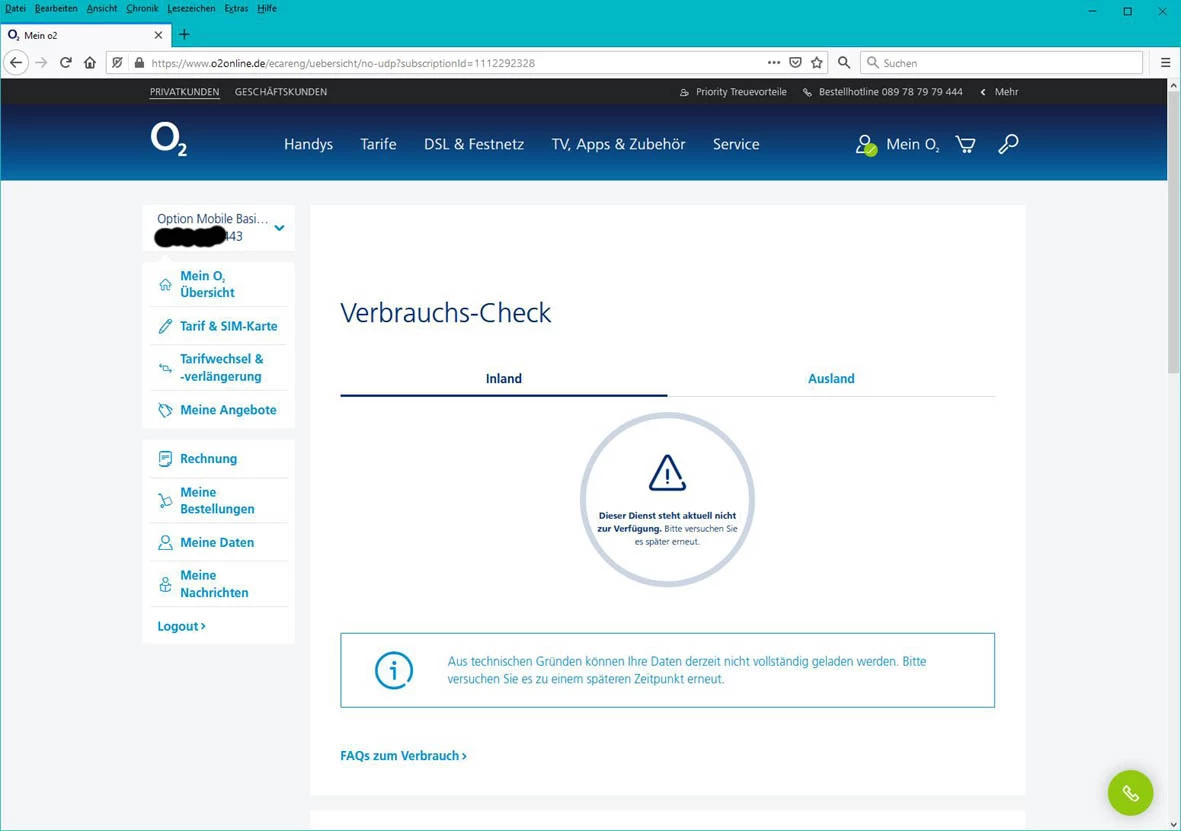Screen dimensions: 1181x831
Task: Open the Hilfe menu
Action: coord(267,8)
